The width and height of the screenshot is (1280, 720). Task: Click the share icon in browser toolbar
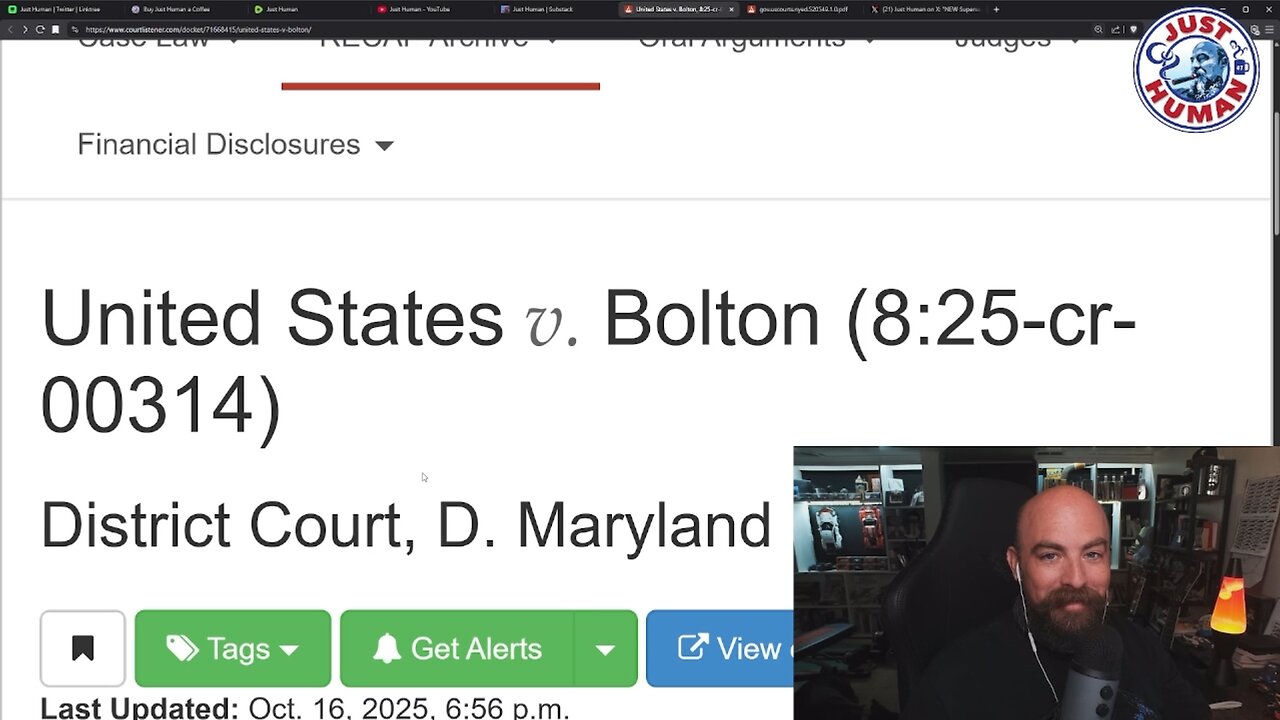pyautogui.click(x=1116, y=30)
